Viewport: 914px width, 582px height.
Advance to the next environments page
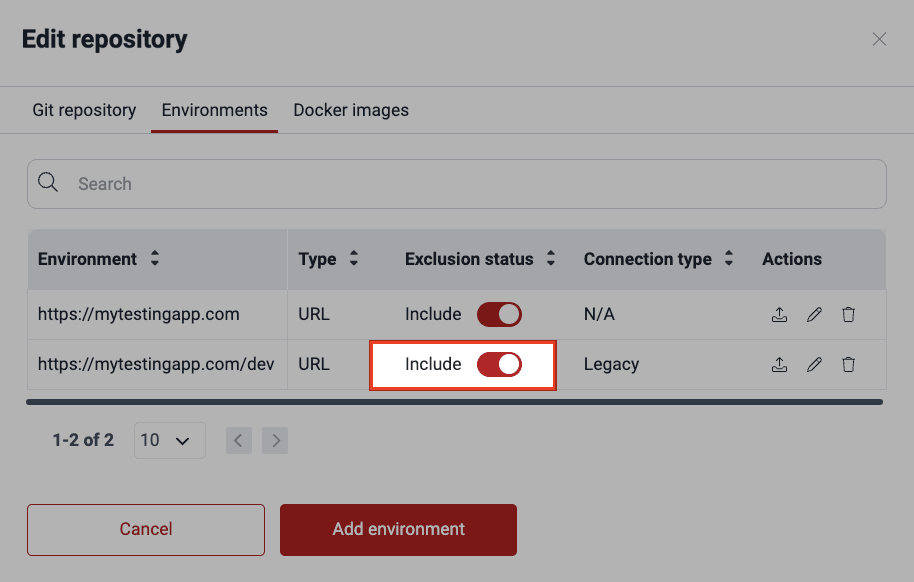(x=275, y=440)
